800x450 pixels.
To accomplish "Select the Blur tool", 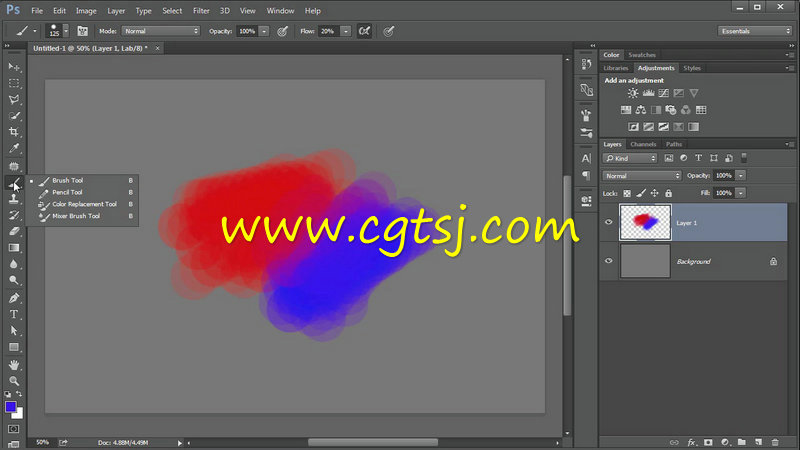I will pos(14,264).
